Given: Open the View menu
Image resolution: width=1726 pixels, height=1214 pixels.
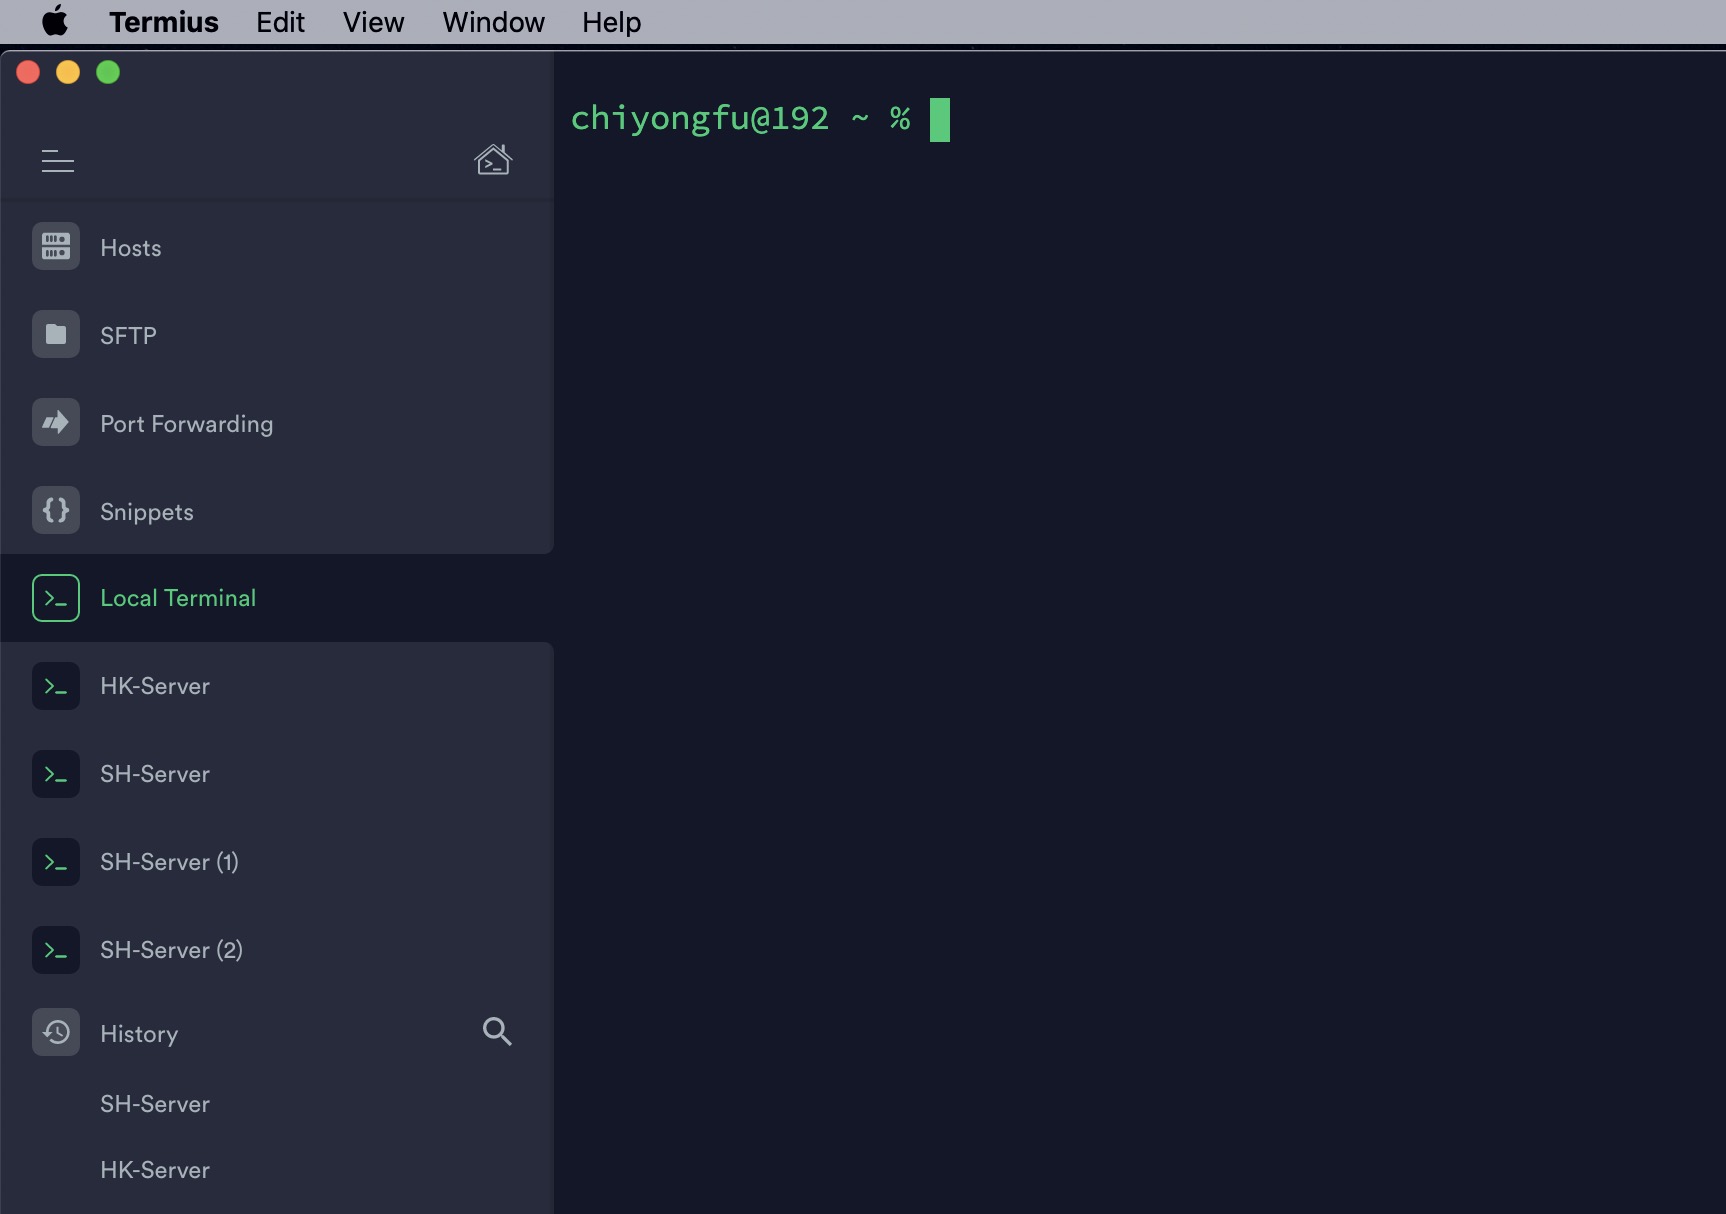Looking at the screenshot, I should [373, 22].
